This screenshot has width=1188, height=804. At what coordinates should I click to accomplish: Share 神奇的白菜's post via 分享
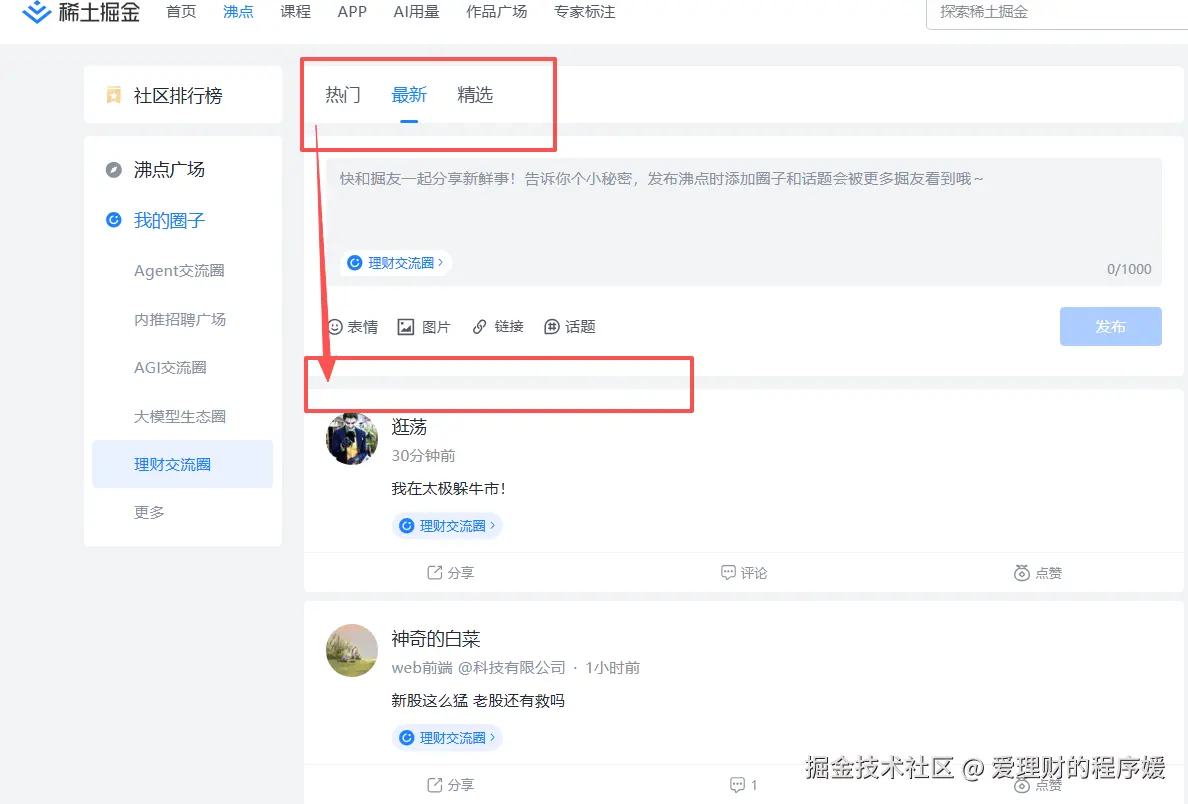click(x=450, y=785)
